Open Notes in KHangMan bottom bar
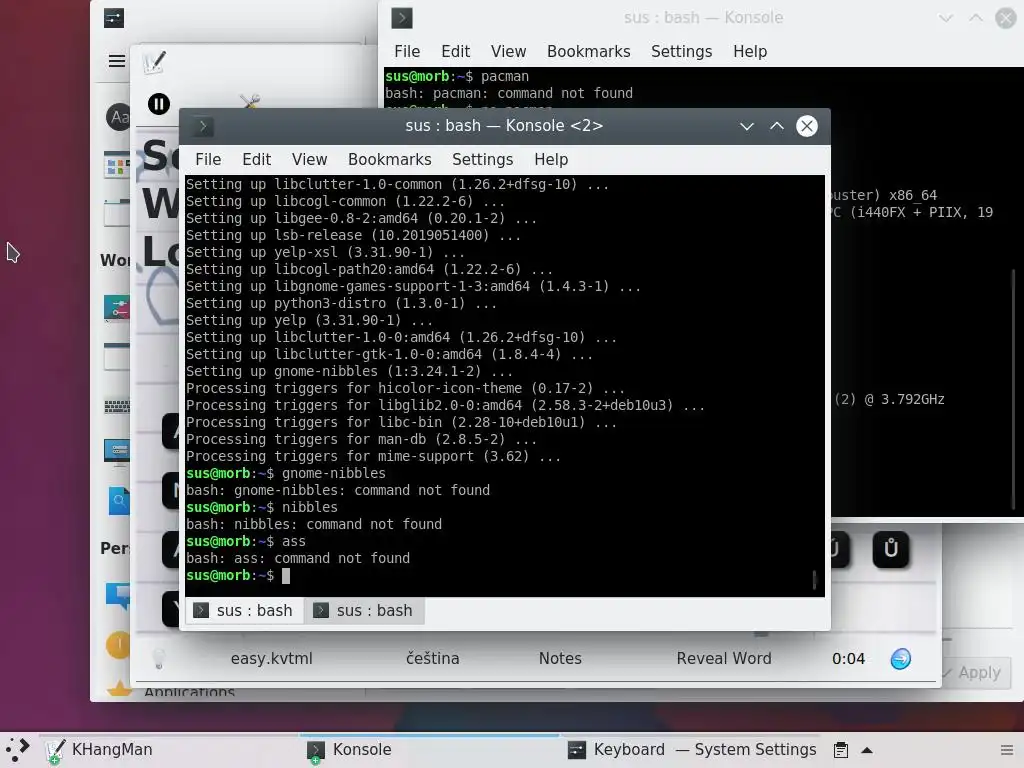 click(560, 658)
